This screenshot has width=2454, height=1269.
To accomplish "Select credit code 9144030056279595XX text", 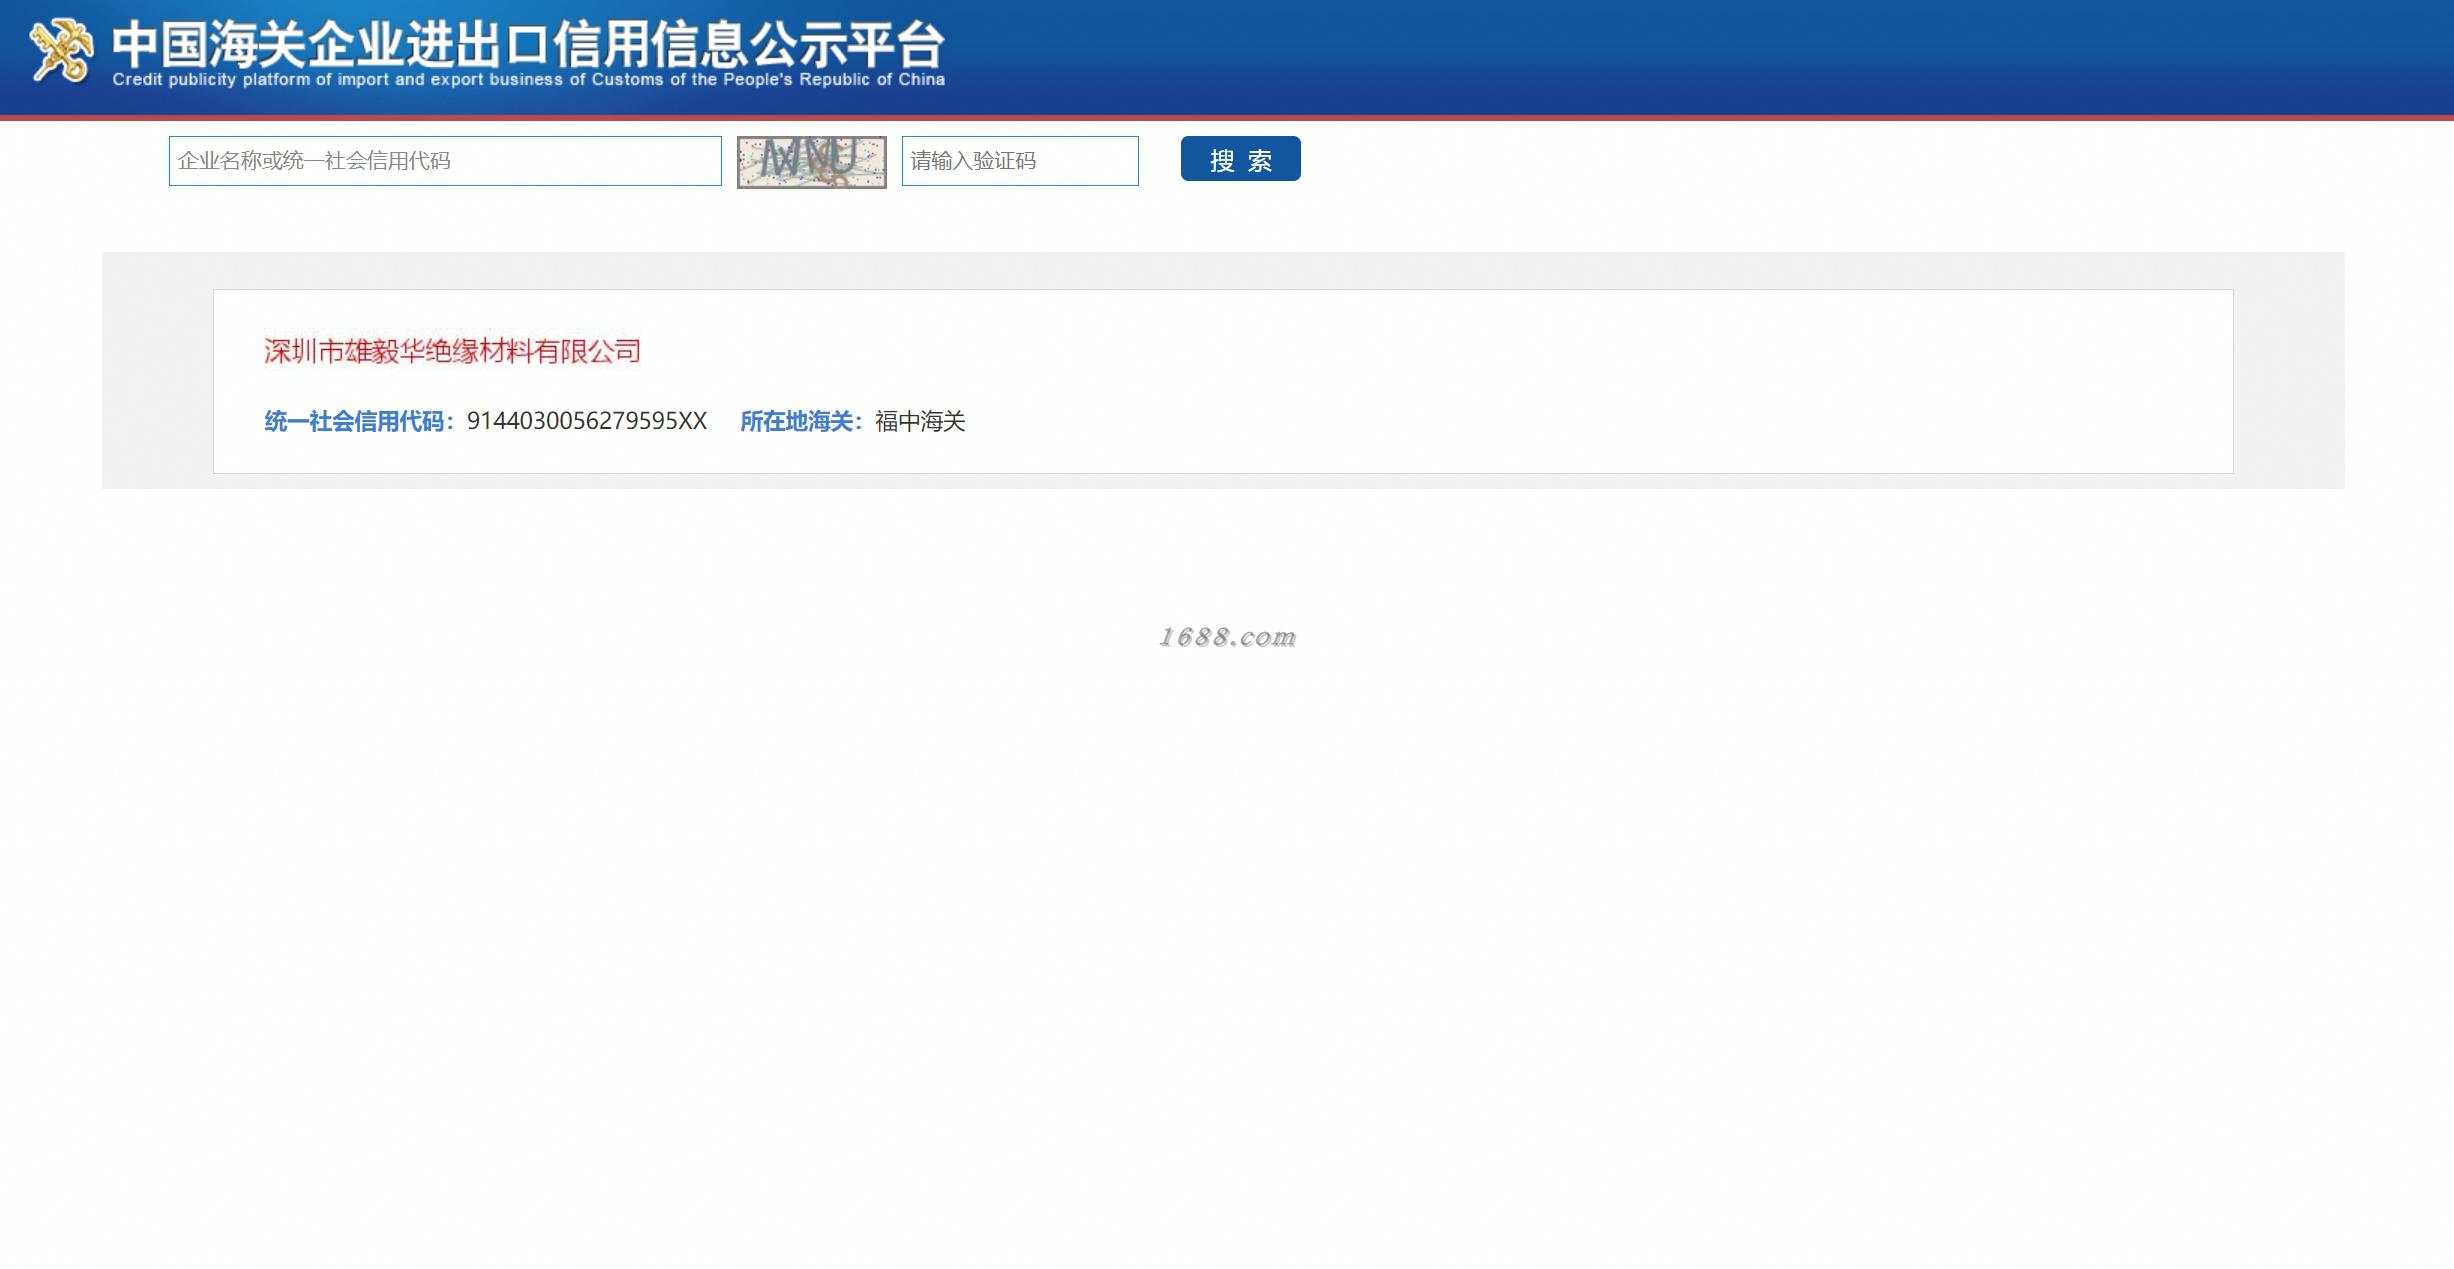I will [587, 421].
